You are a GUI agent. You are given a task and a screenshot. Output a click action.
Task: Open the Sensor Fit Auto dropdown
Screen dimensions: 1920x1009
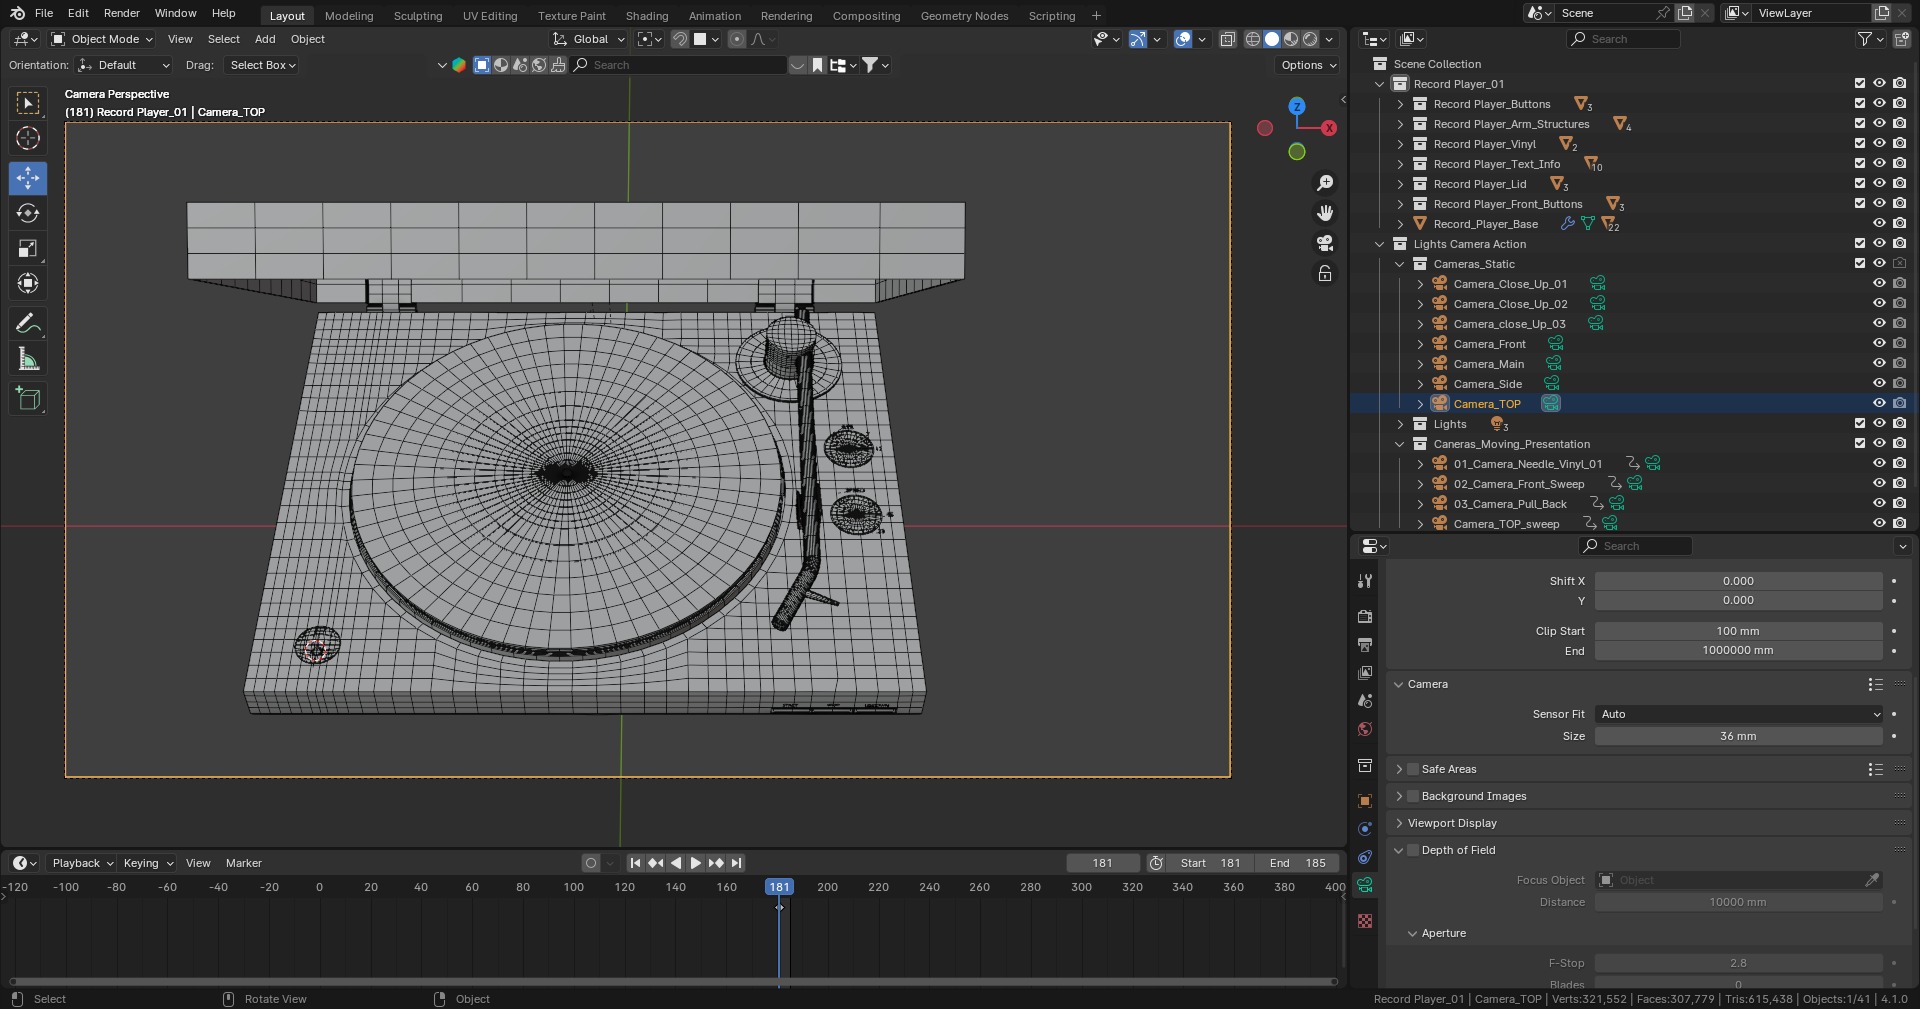tap(1739, 714)
